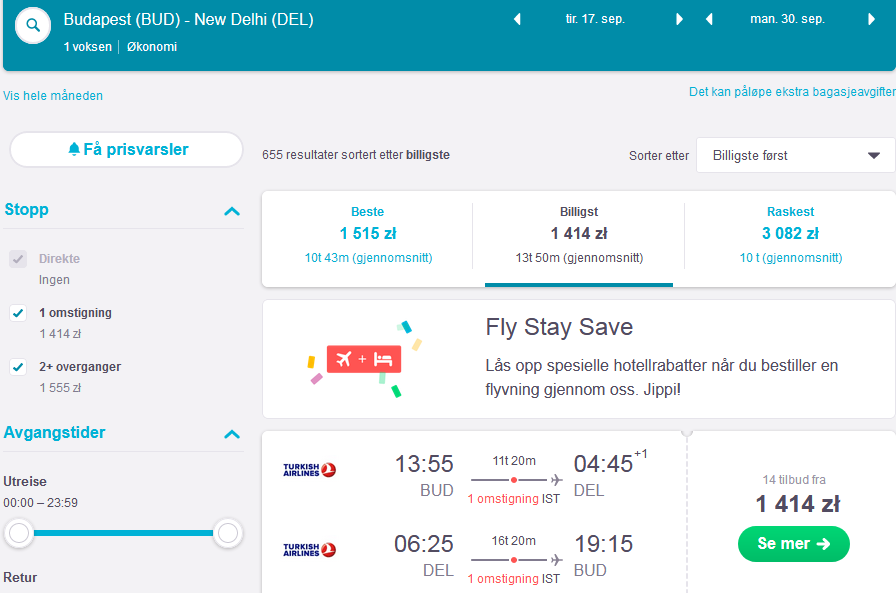Click the Få prisvarsler button
896x593 pixels.
(126, 150)
